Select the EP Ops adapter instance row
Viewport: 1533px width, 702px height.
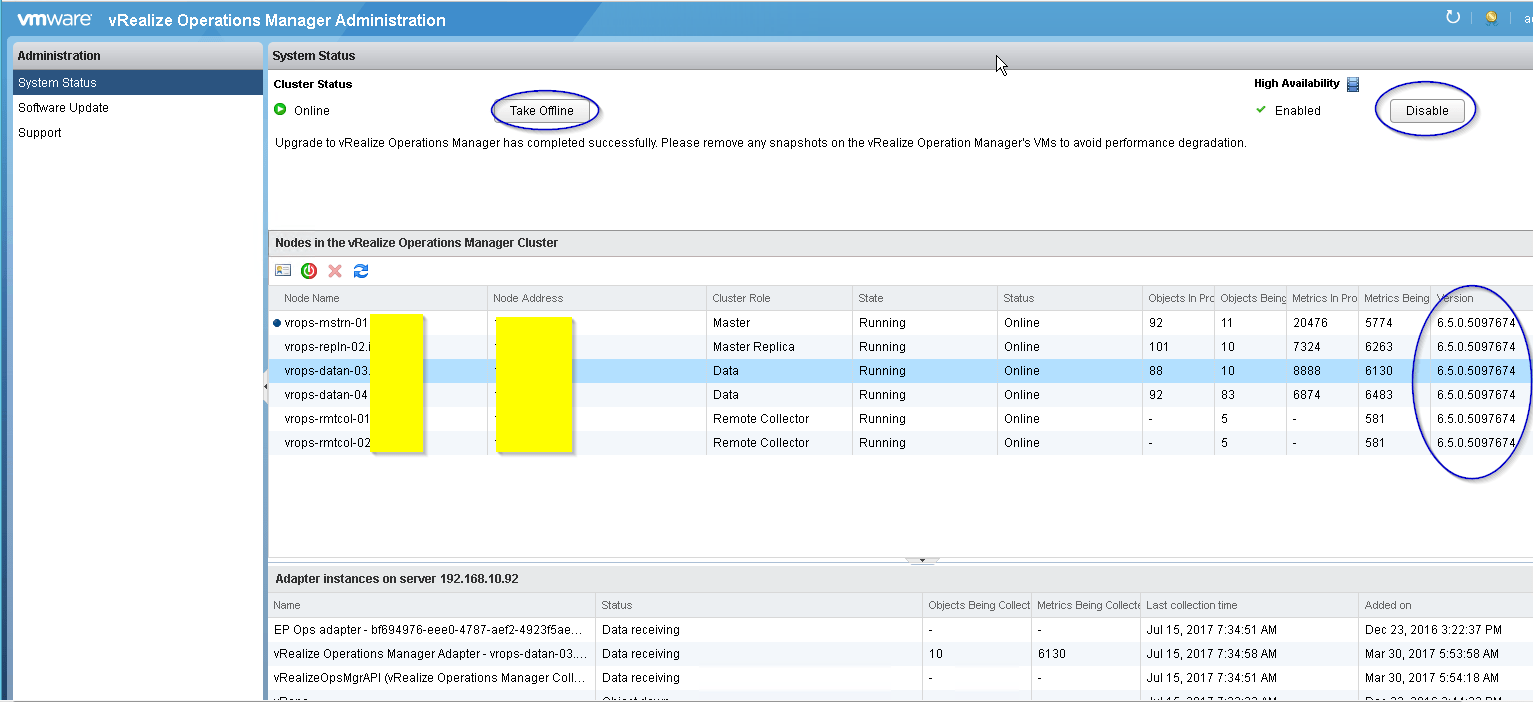[x=427, y=630]
